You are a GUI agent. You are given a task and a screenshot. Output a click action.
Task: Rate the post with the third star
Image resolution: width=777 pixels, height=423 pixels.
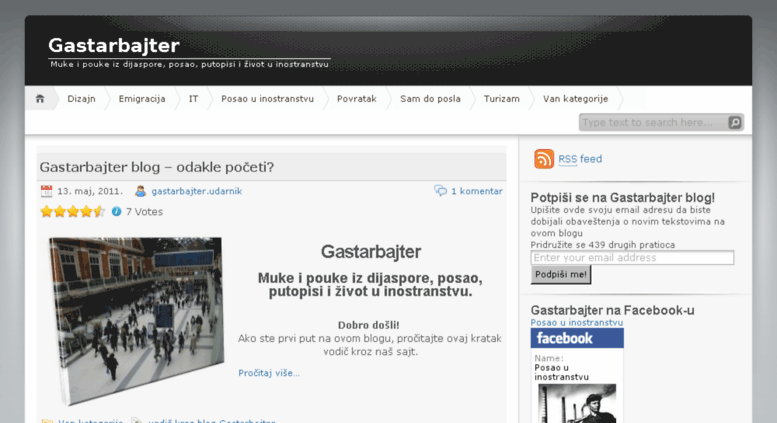(73, 212)
